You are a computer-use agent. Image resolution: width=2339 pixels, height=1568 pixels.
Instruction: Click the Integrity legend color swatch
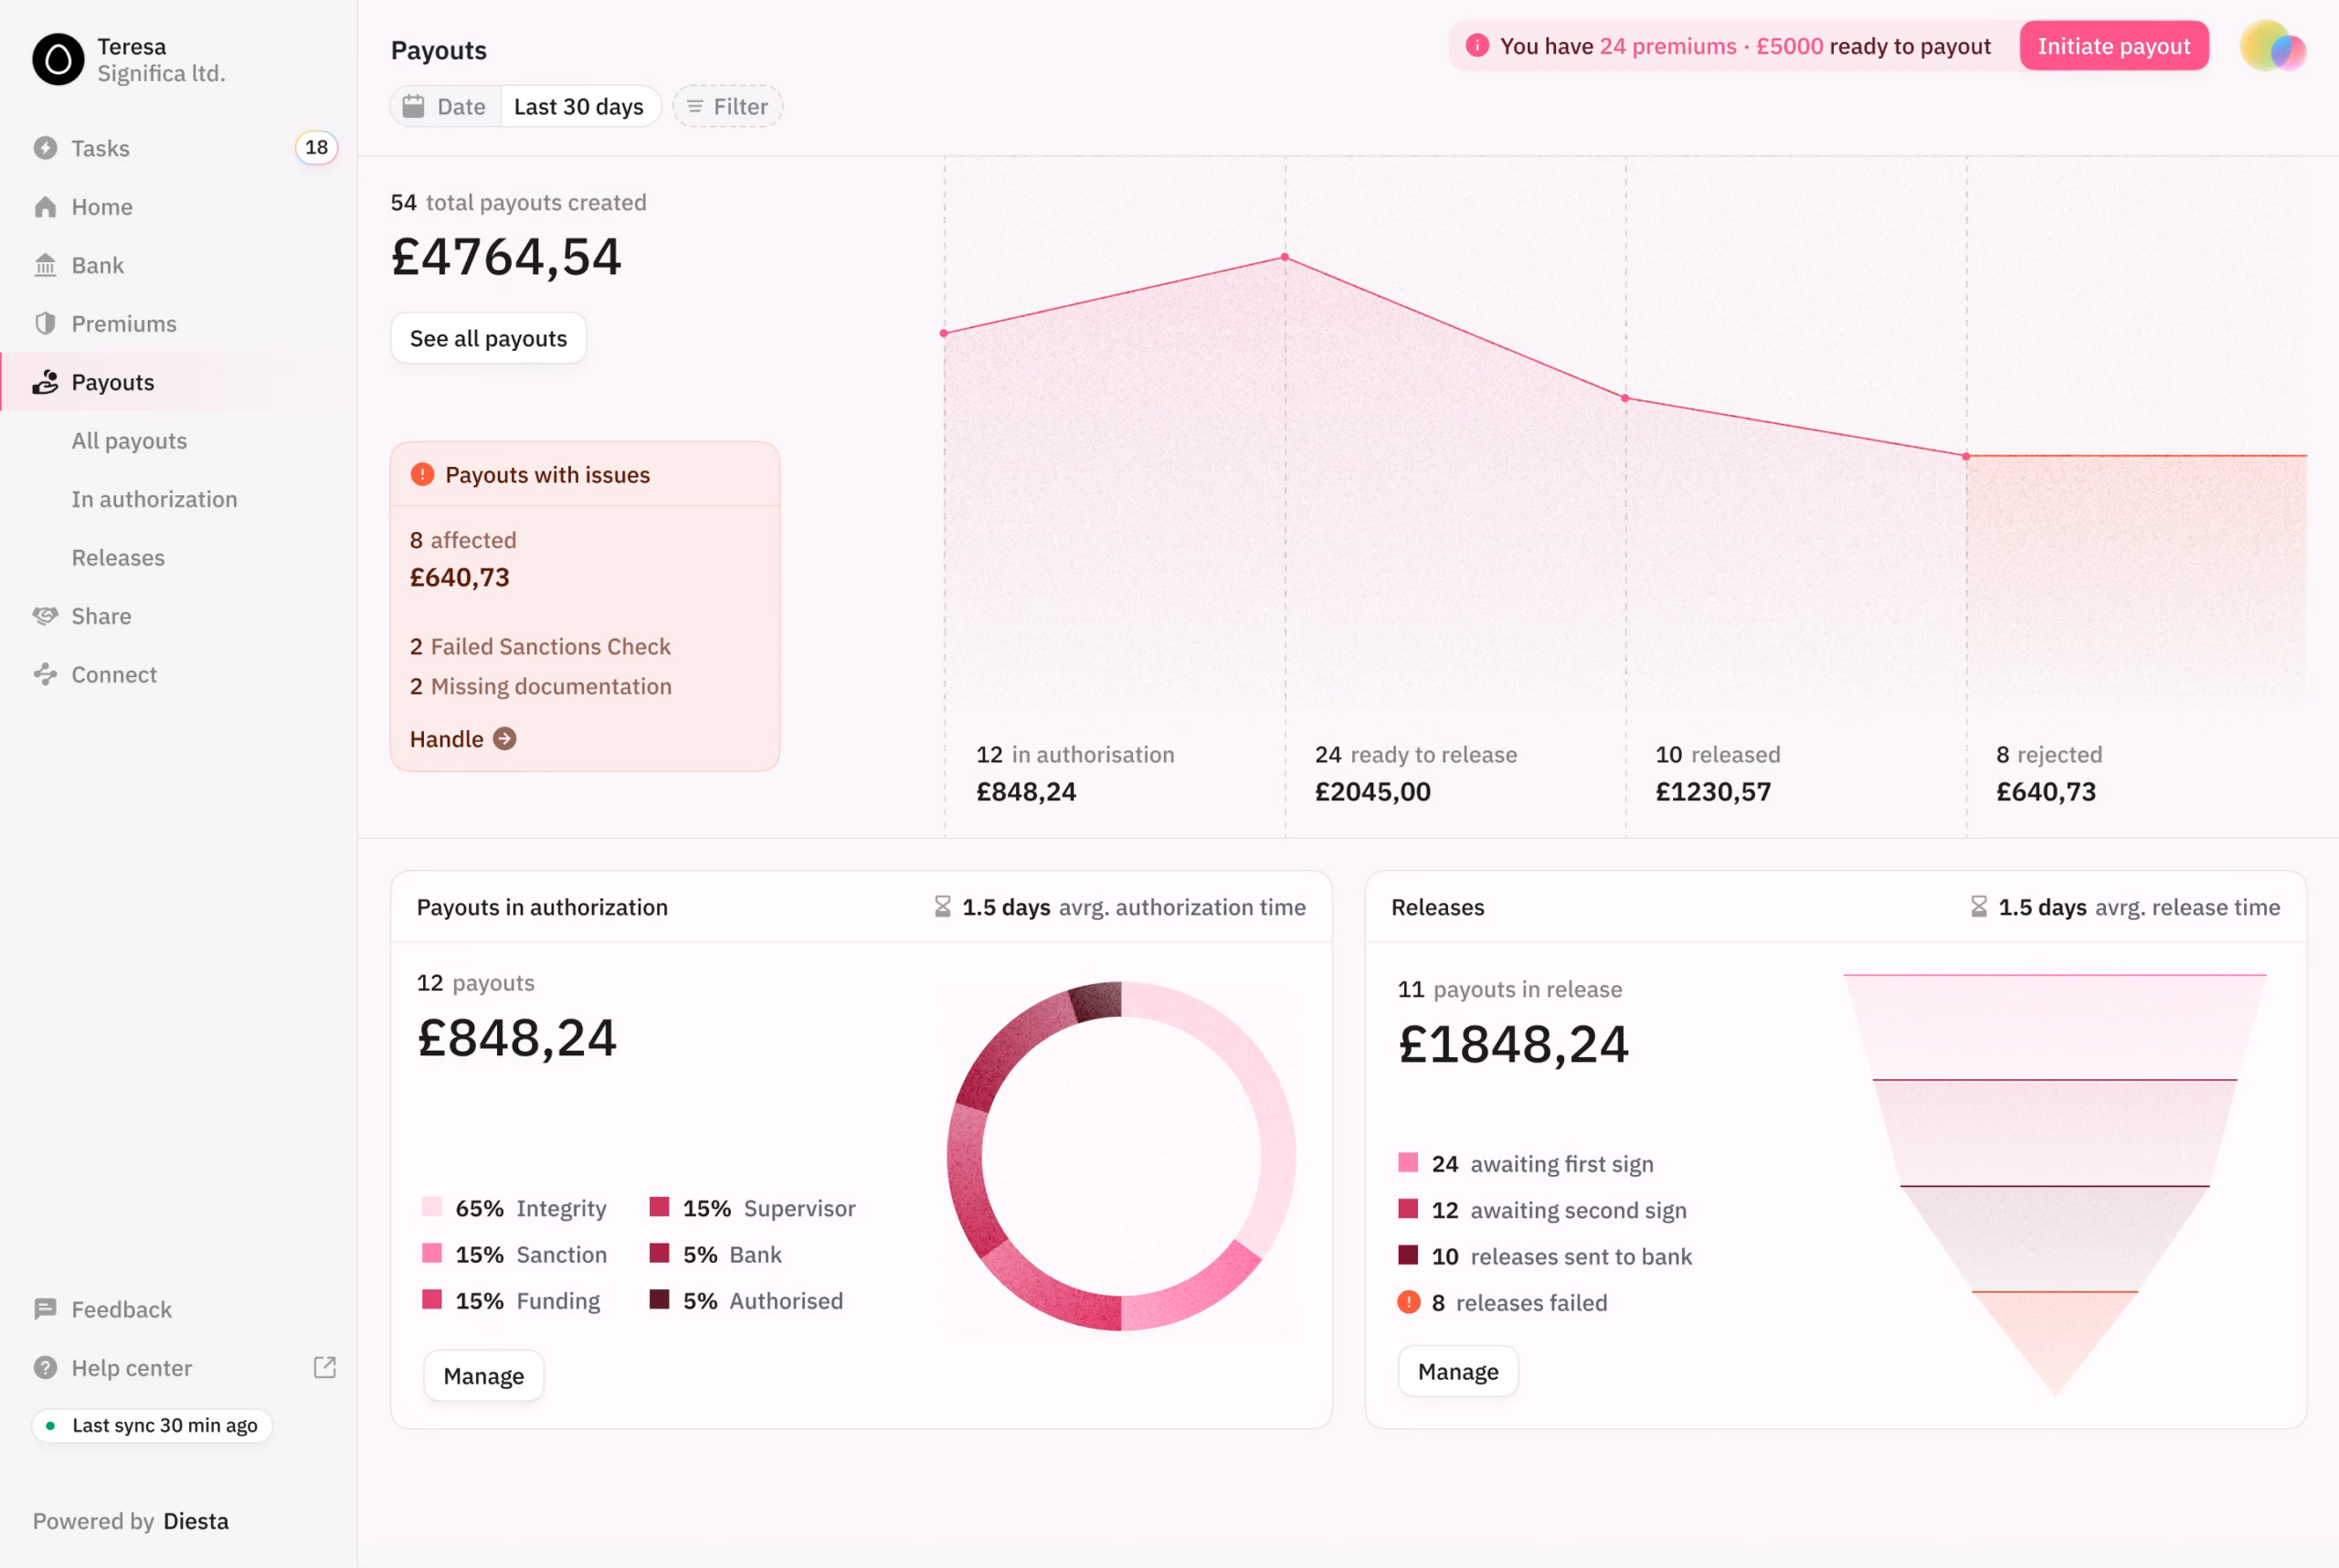tap(432, 1207)
